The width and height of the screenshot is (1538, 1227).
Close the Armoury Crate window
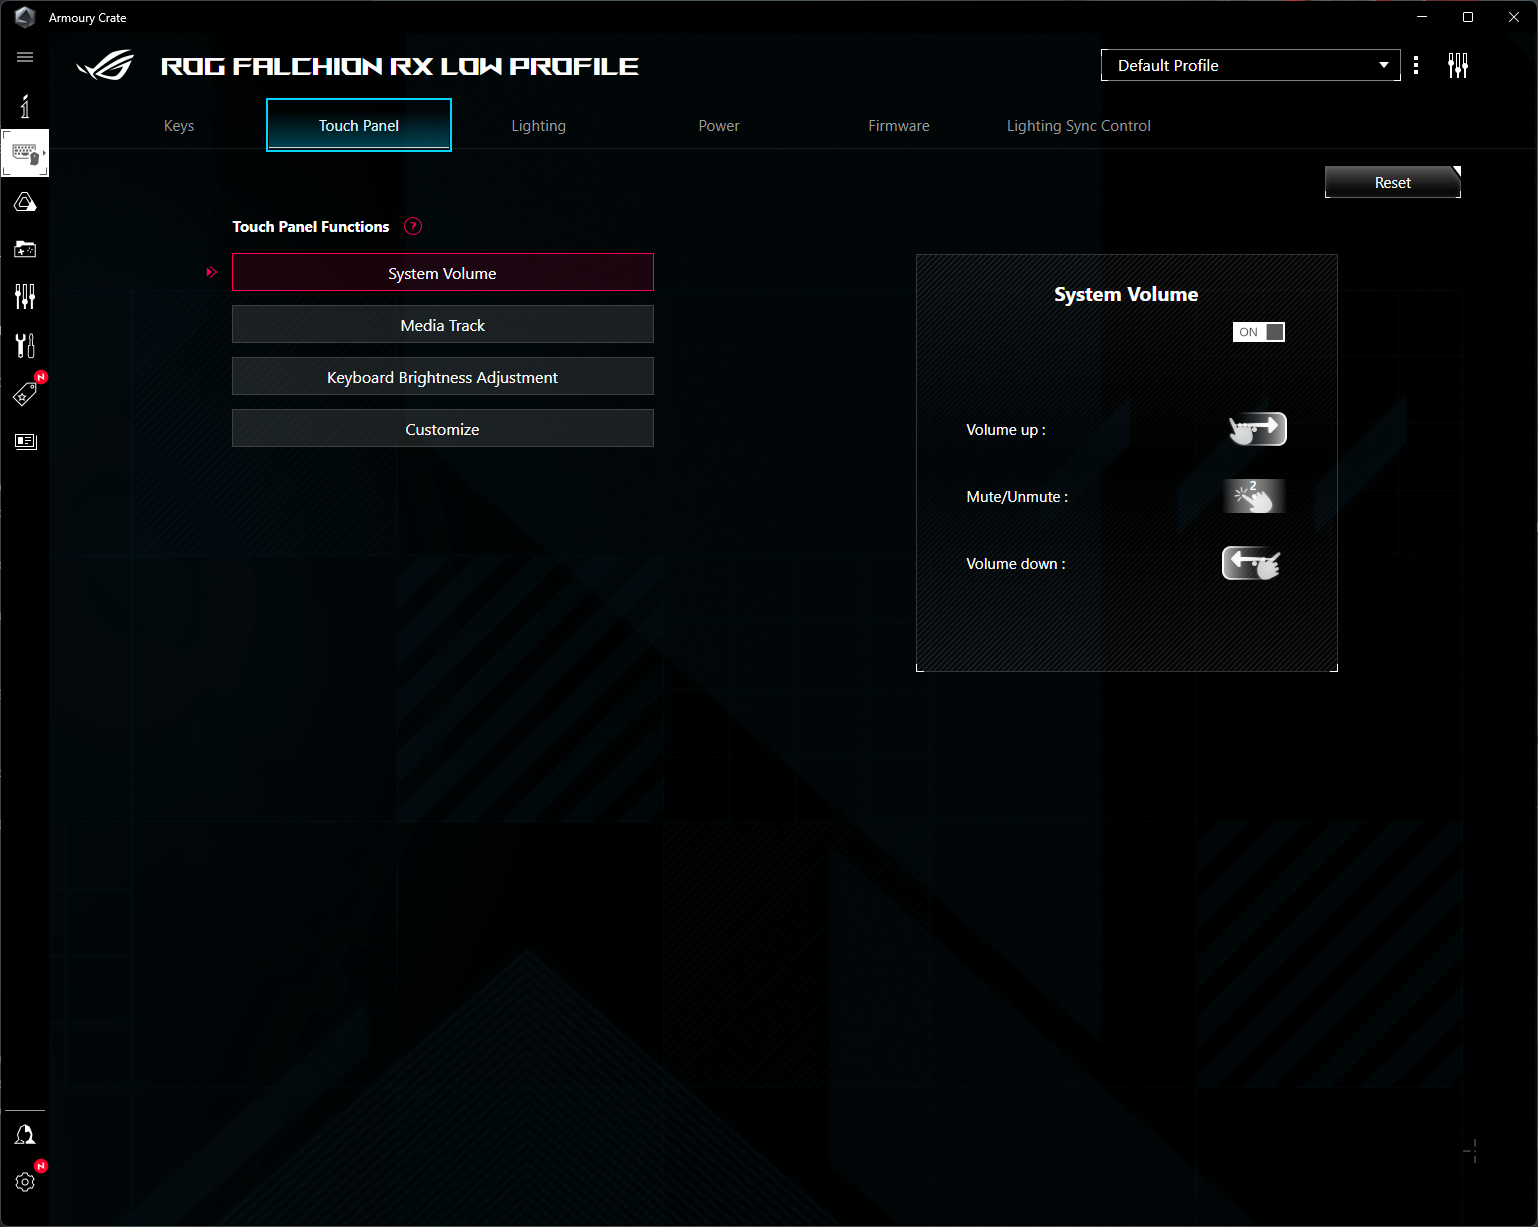coord(1514,17)
